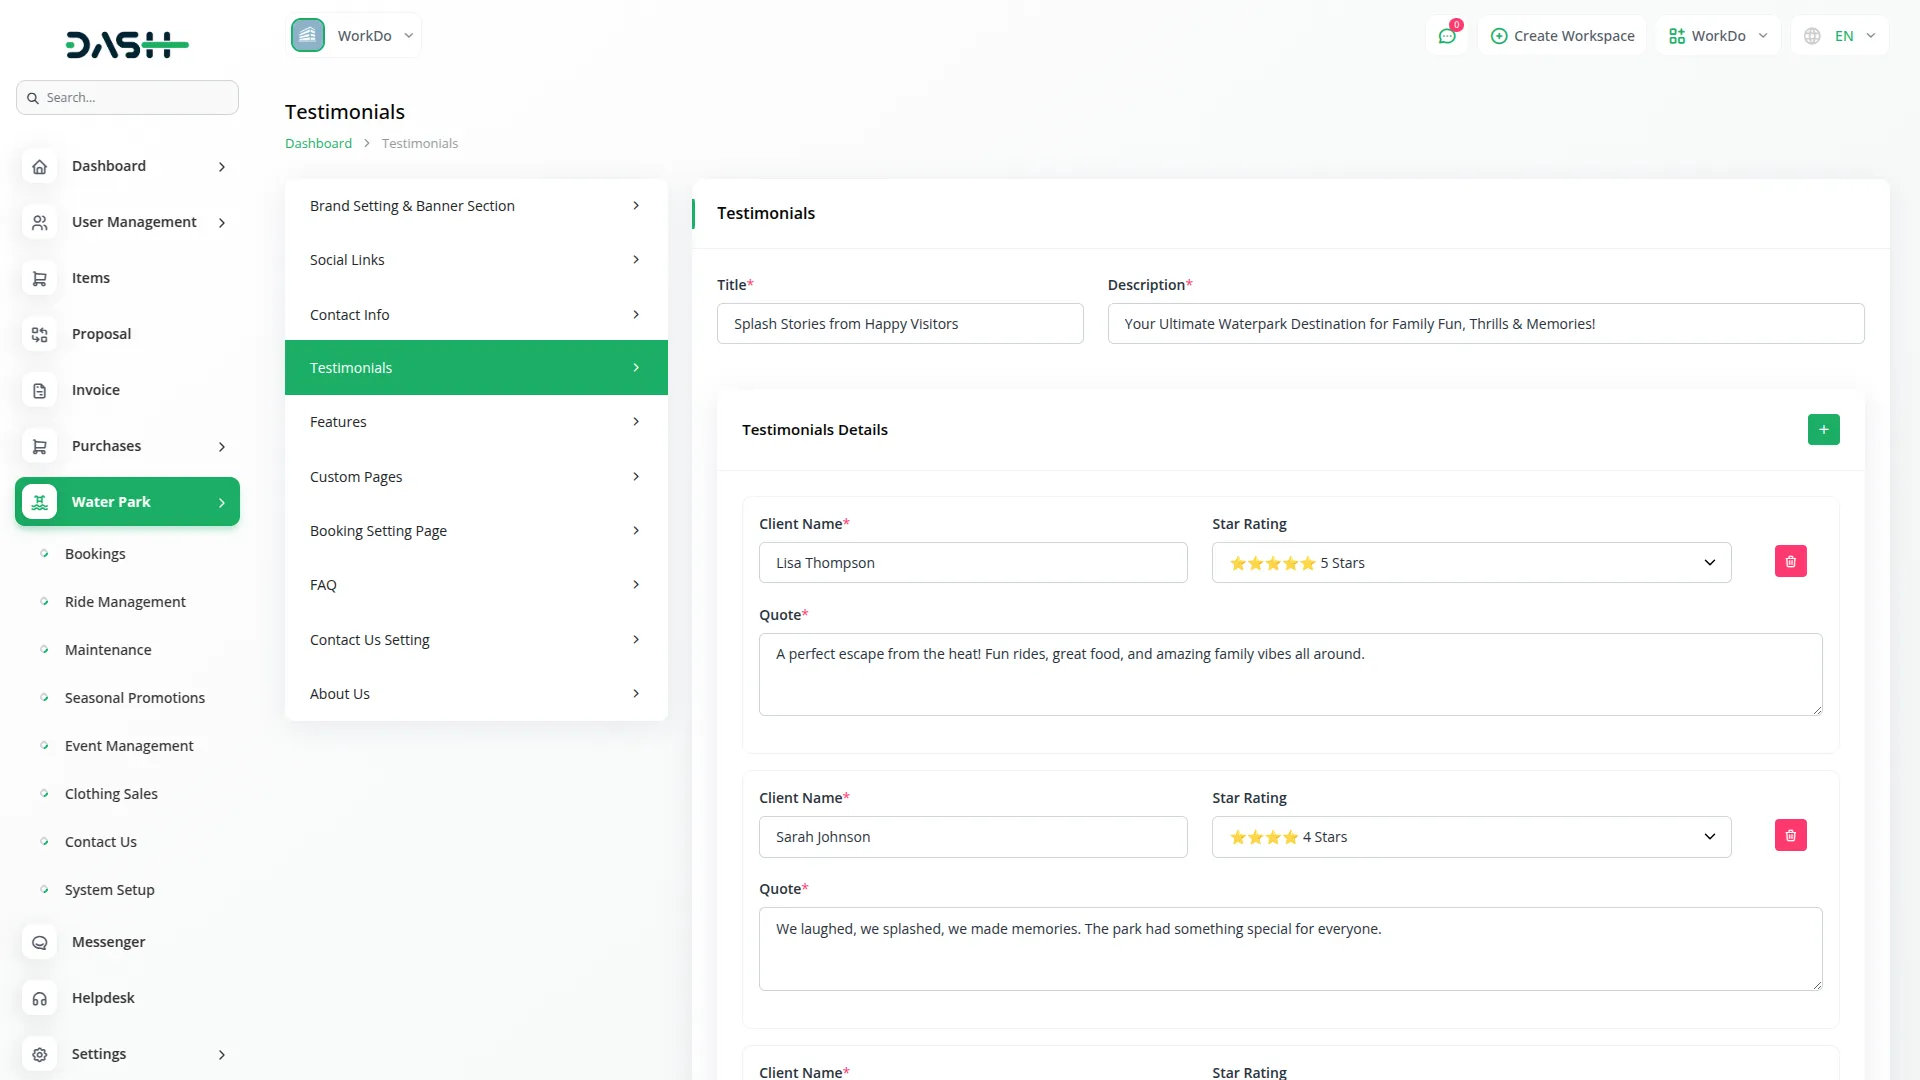Click the Helpdesk headset icon
1920x1080 pixels.
click(x=40, y=998)
